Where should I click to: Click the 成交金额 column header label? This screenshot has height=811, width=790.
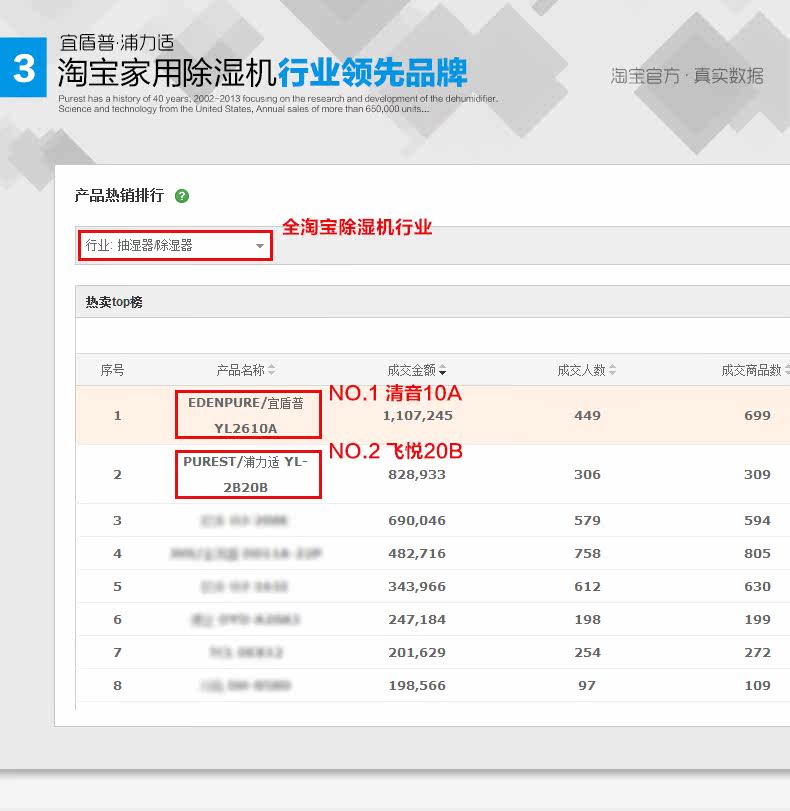click(411, 370)
